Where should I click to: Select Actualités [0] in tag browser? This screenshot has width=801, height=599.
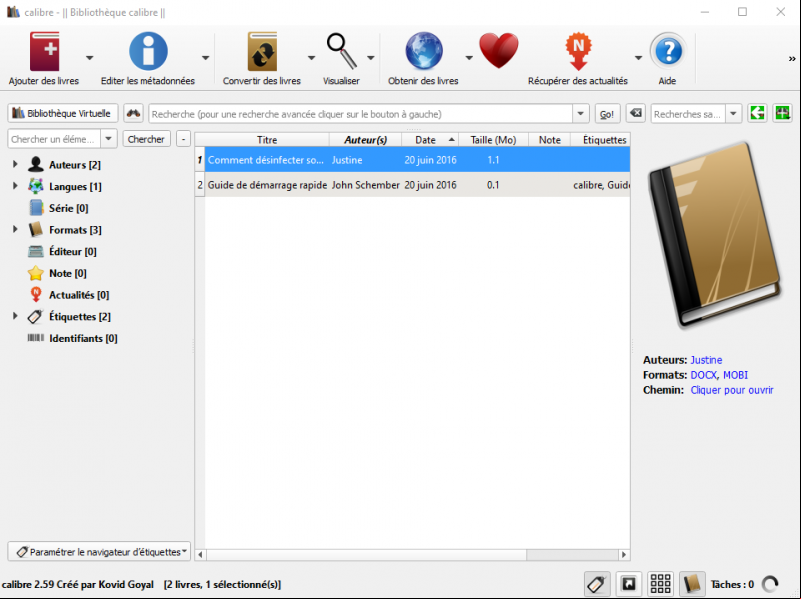(79, 295)
